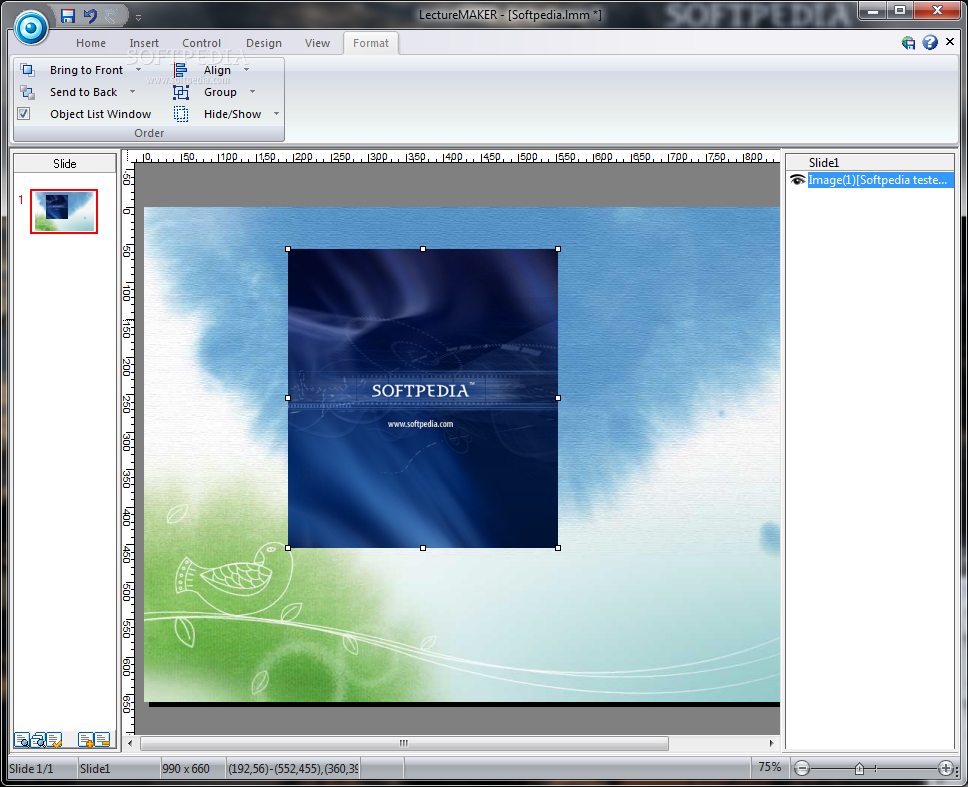Select slide 1 thumbnail in Slide panel

tap(64, 211)
